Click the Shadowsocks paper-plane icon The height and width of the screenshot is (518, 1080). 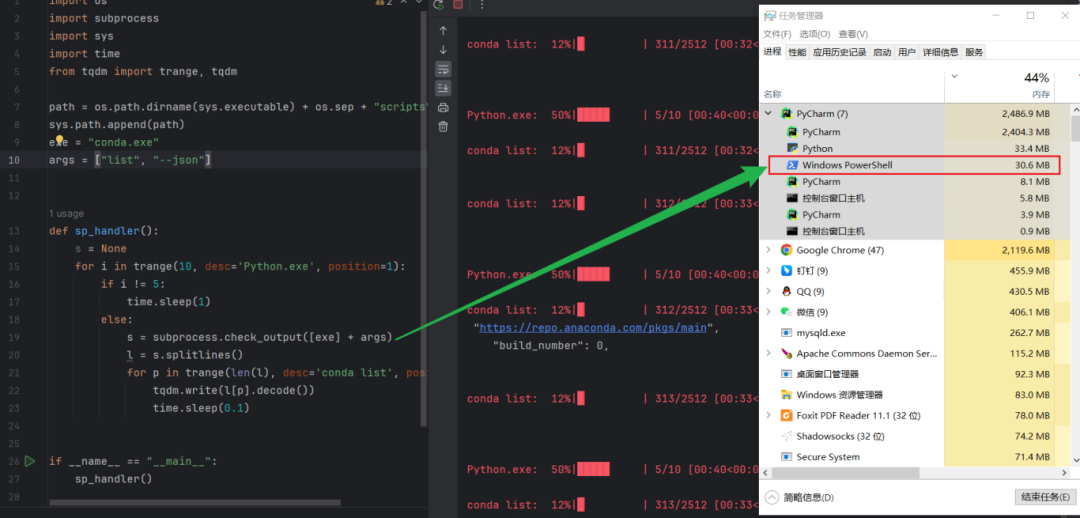tap(786, 436)
